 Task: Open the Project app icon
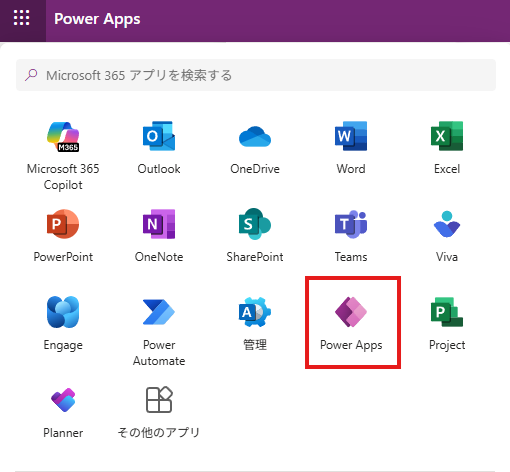click(x=447, y=312)
